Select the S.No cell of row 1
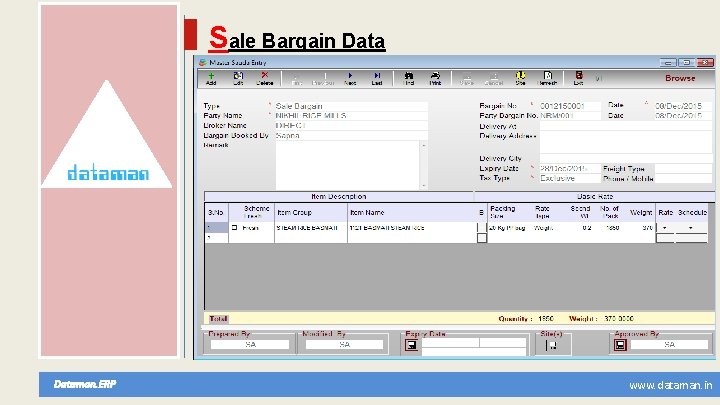Image resolution: width=720 pixels, height=405 pixels. click(216, 228)
